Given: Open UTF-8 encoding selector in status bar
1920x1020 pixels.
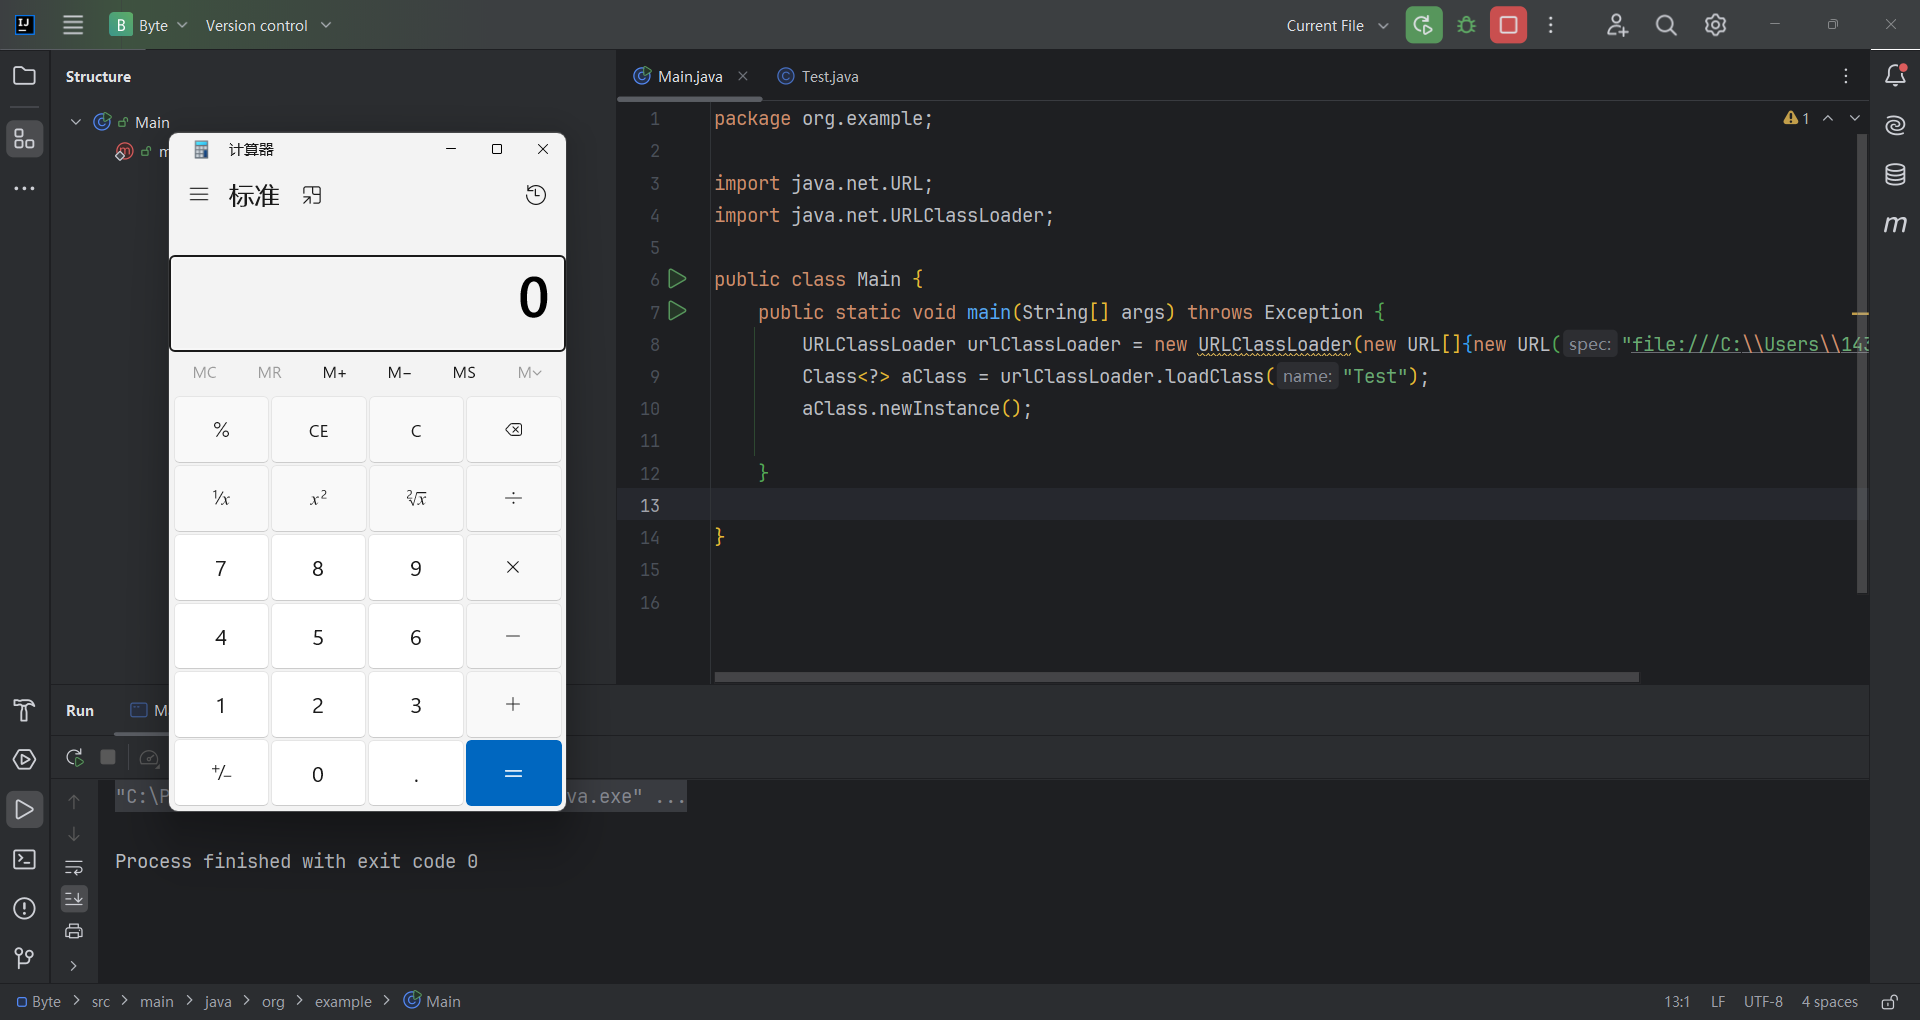Looking at the screenshot, I should click(1763, 1002).
